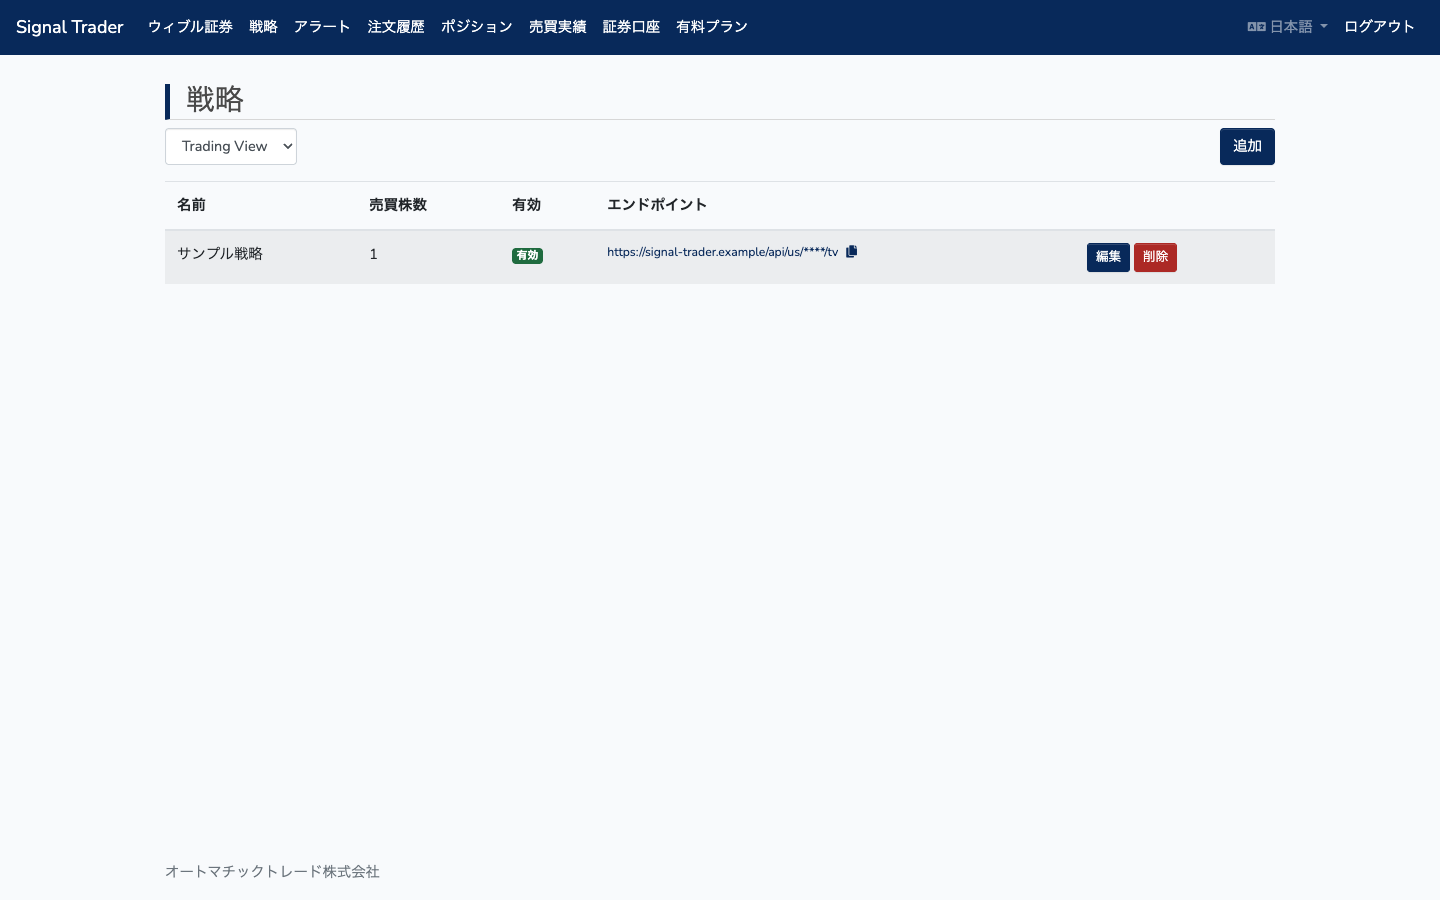
Task: Open the 証券口座 page
Action: [631, 27]
